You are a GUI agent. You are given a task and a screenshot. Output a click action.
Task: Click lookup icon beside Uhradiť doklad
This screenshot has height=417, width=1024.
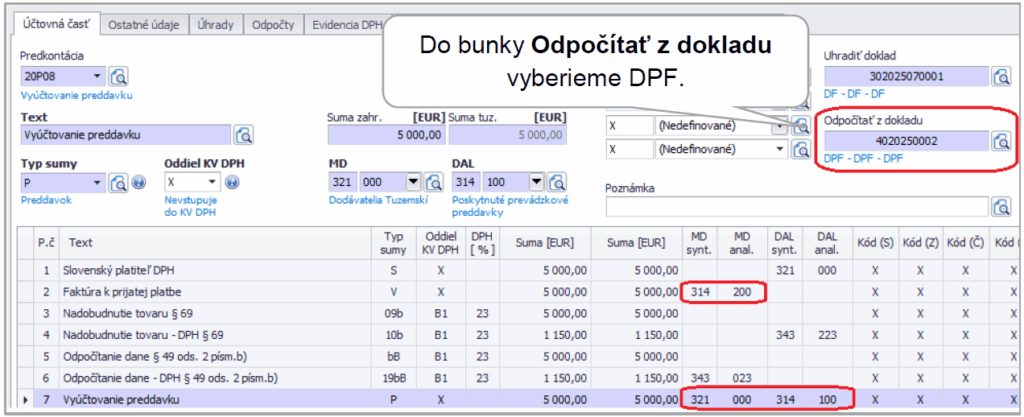tap(1001, 76)
